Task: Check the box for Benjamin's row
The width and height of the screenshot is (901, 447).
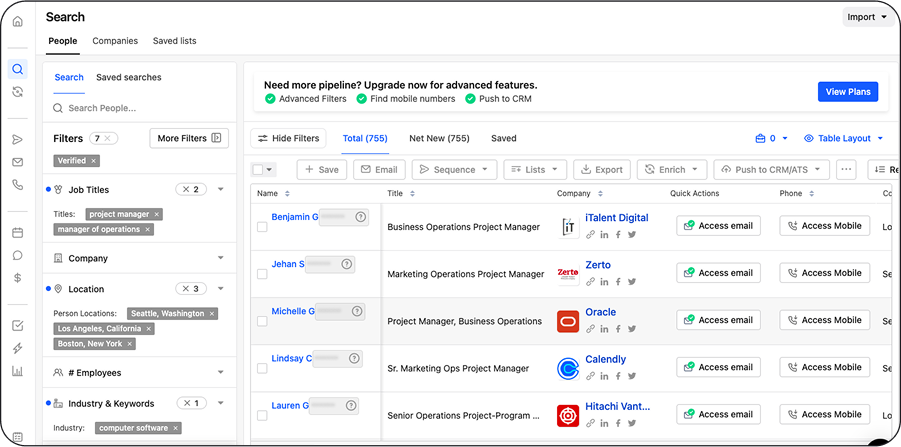Action: pos(262,227)
